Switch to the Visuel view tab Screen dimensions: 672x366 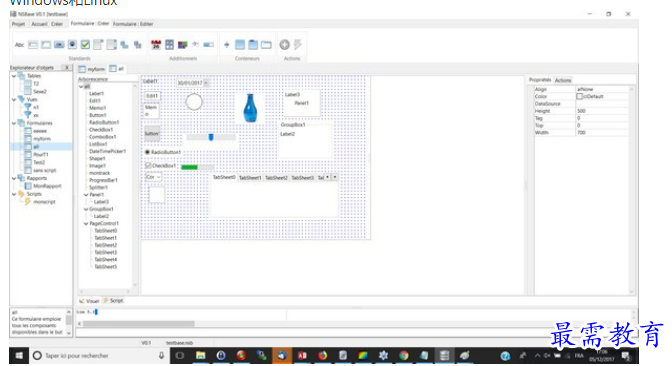[x=89, y=301]
